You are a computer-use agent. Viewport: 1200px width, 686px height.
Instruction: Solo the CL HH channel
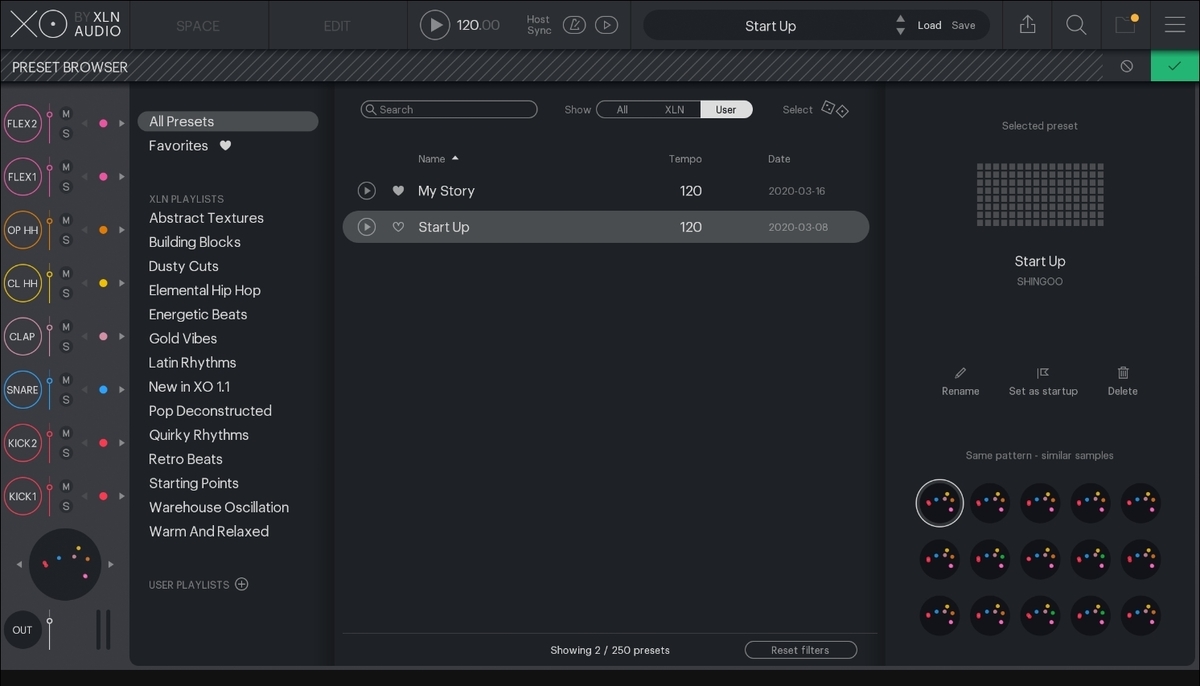[66, 294]
